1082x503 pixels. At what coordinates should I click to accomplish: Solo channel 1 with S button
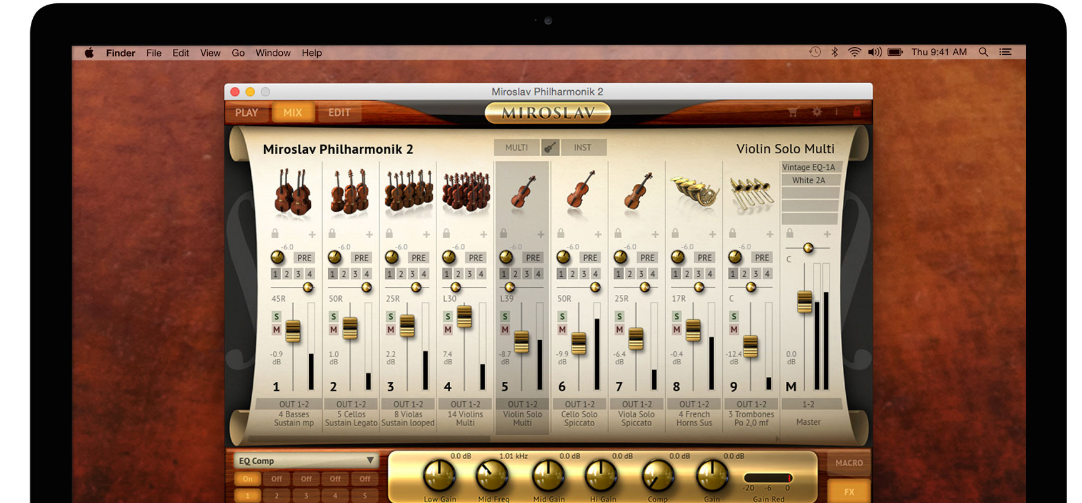coord(276,317)
